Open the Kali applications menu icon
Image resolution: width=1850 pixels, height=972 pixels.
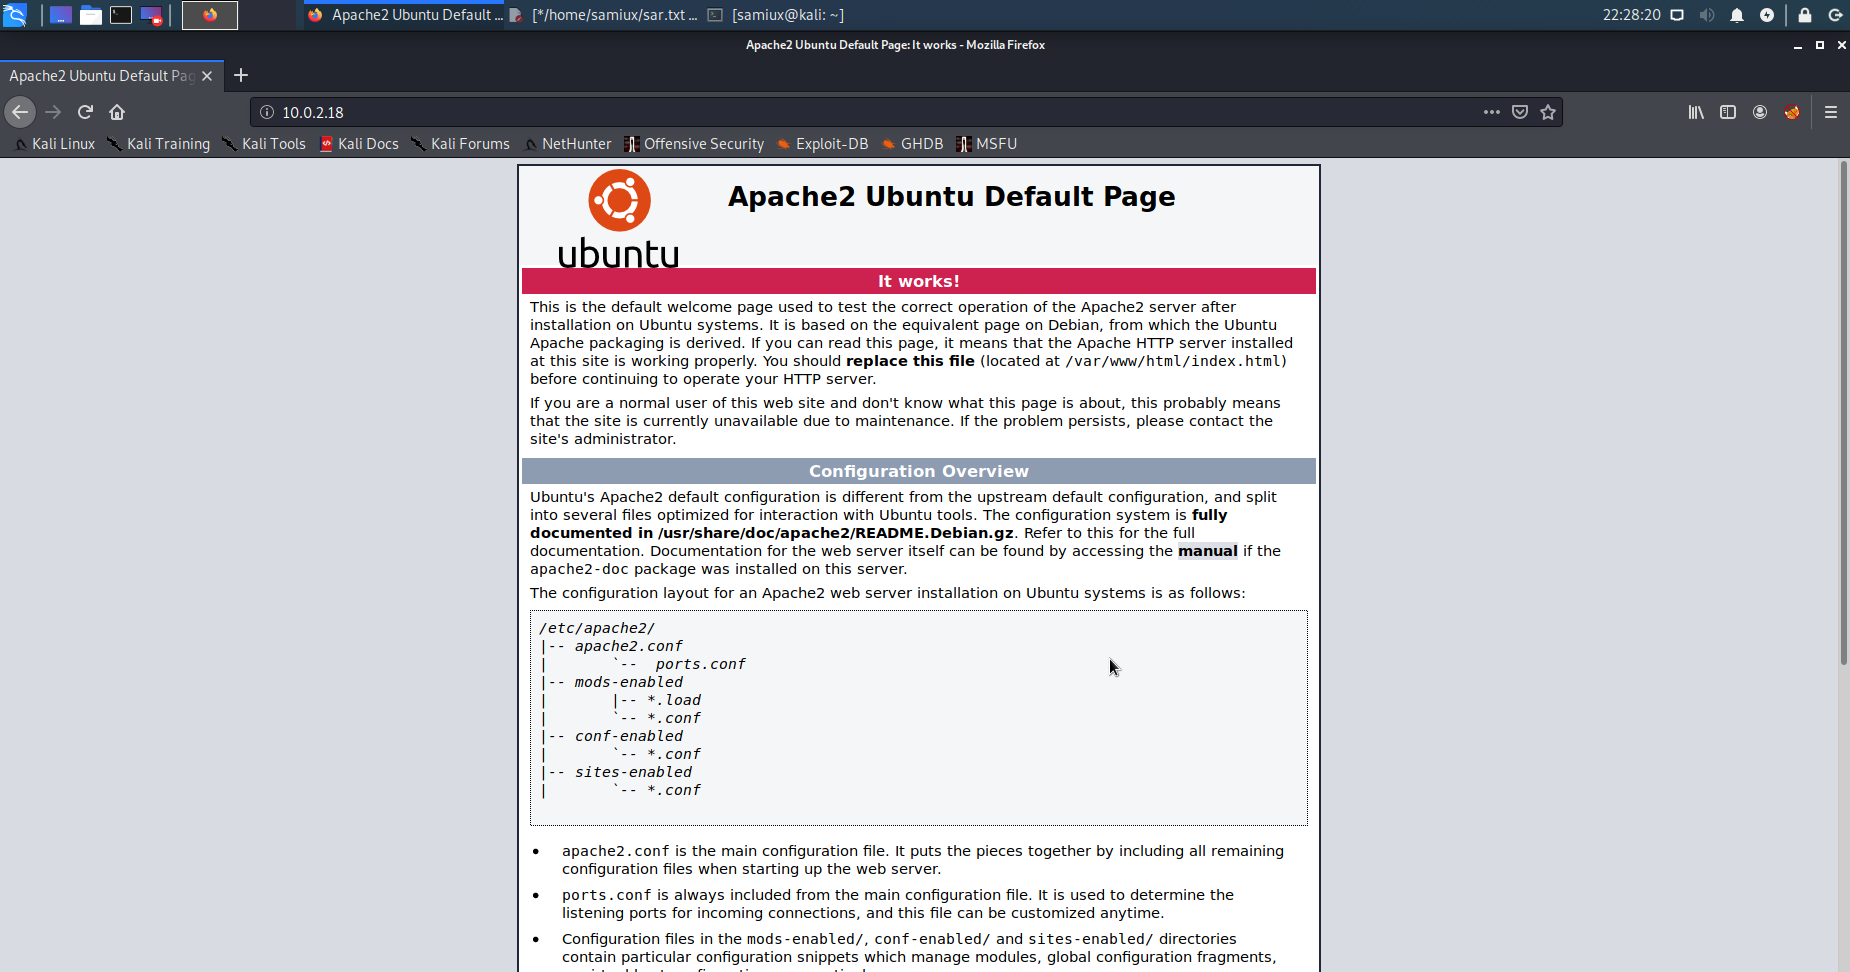click(x=15, y=15)
